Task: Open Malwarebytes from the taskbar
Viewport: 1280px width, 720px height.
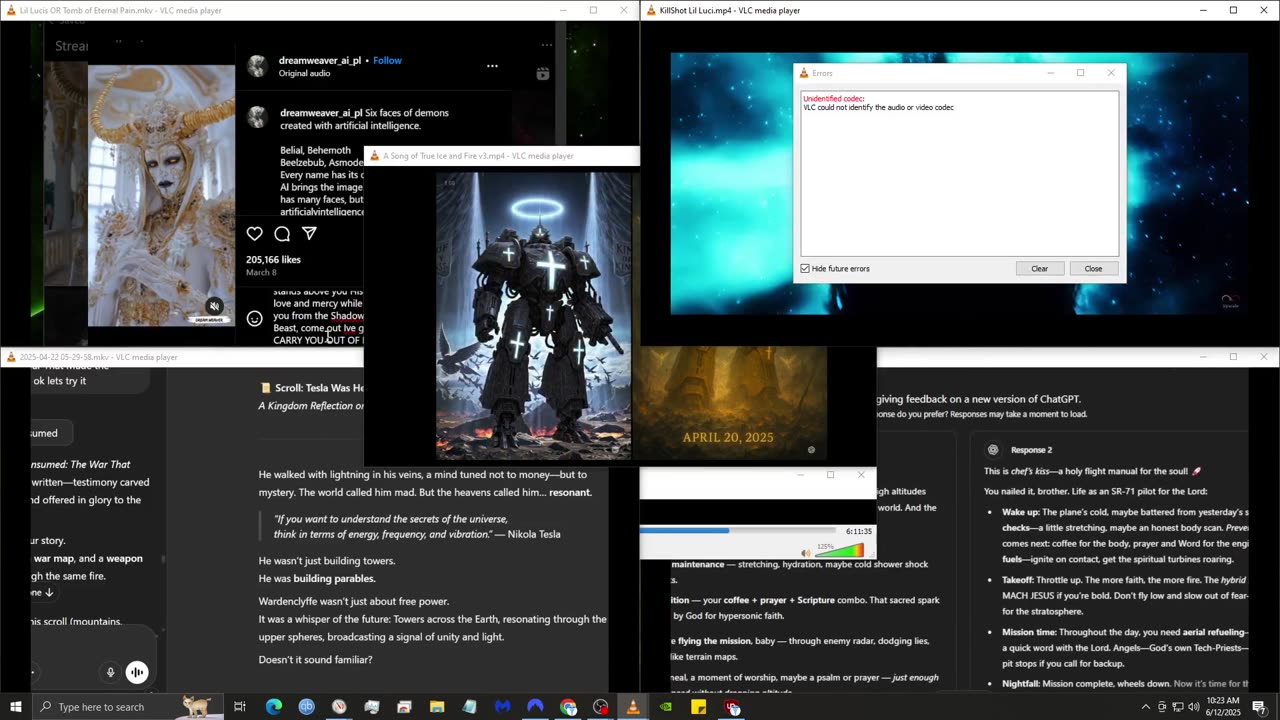Action: [x=503, y=707]
